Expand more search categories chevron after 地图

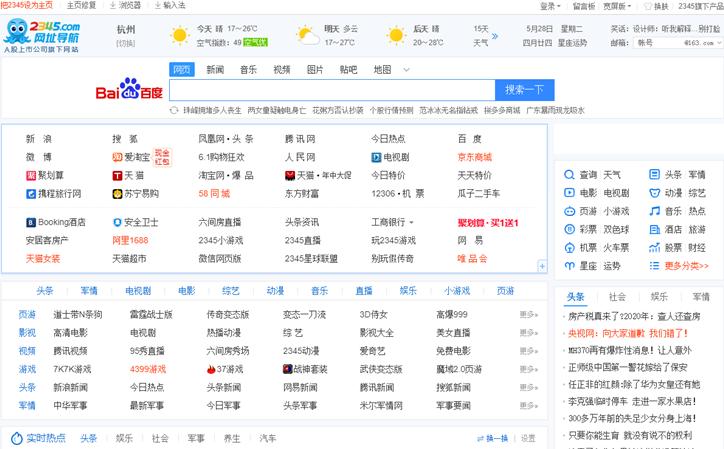406,70
